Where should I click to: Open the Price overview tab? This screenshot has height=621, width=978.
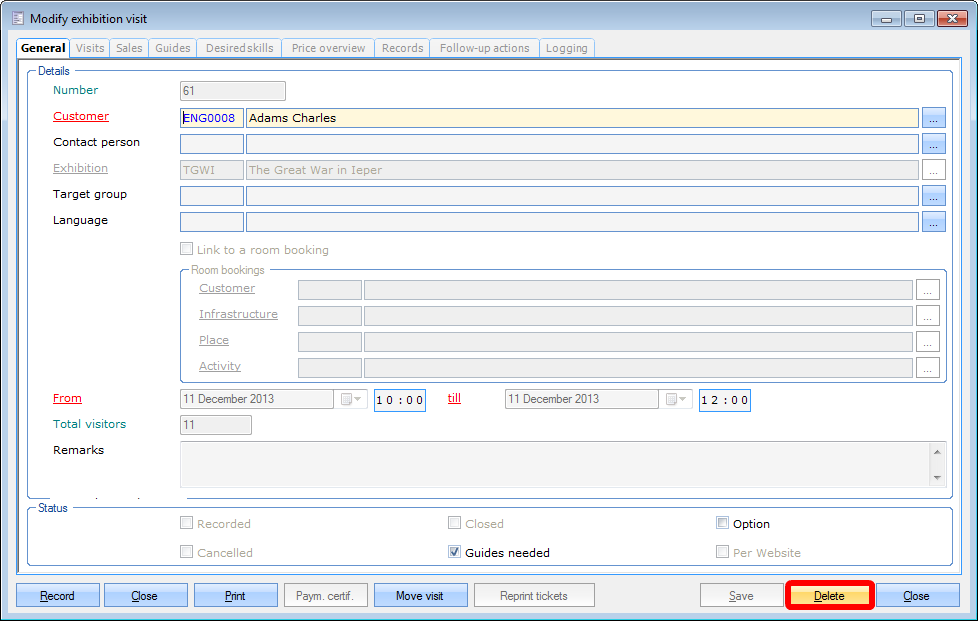click(328, 48)
